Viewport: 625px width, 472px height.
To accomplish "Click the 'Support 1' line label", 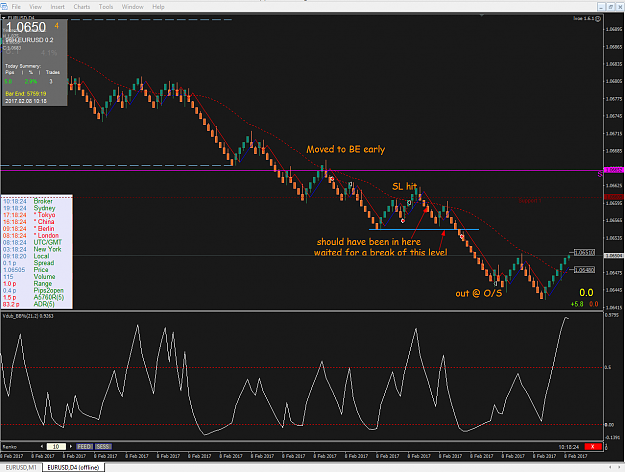I will point(530,201).
